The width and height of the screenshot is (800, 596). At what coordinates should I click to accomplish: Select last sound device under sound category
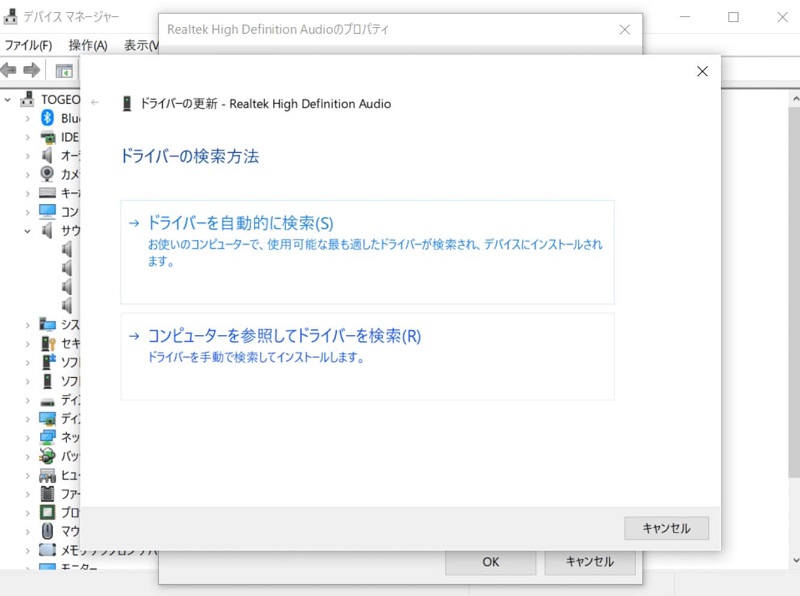(x=66, y=305)
